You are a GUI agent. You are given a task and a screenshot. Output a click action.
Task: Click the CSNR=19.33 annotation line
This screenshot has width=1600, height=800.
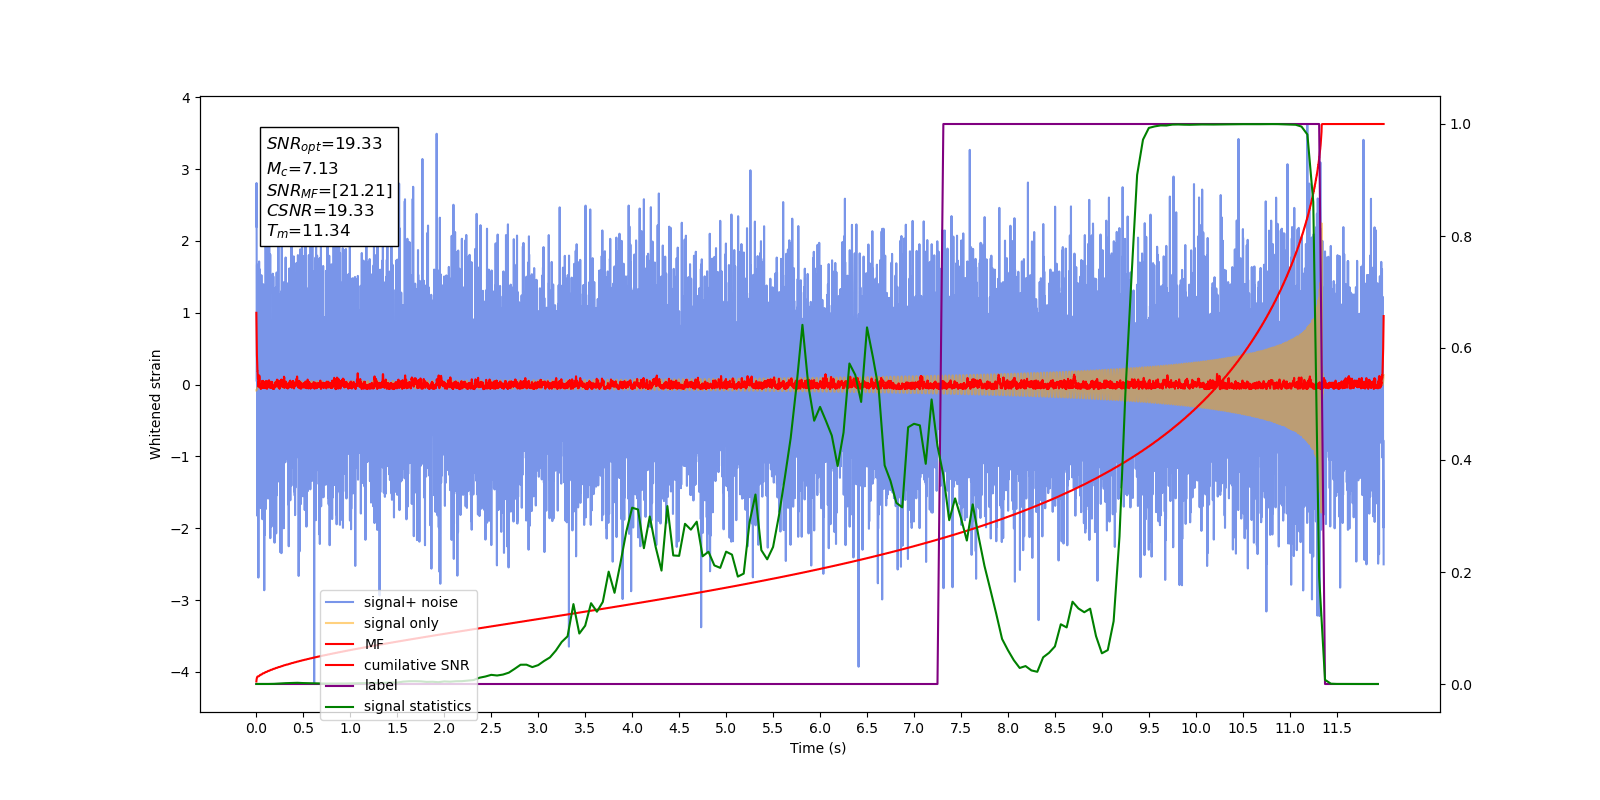click(320, 210)
